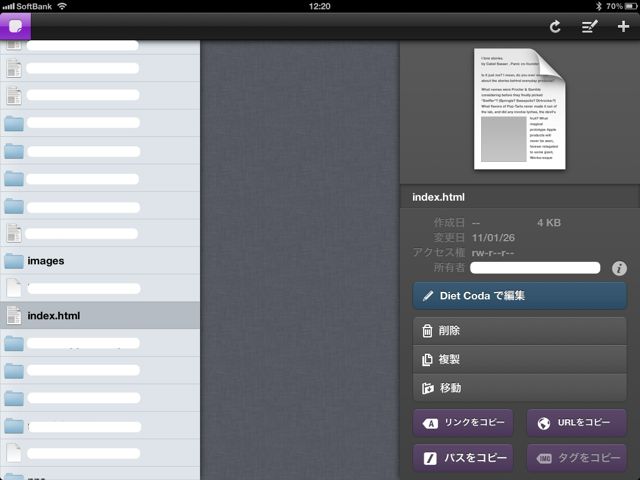This screenshot has width=640, height=480.
Task: Delete file with 削除 button
Action: pyautogui.click(x=520, y=331)
